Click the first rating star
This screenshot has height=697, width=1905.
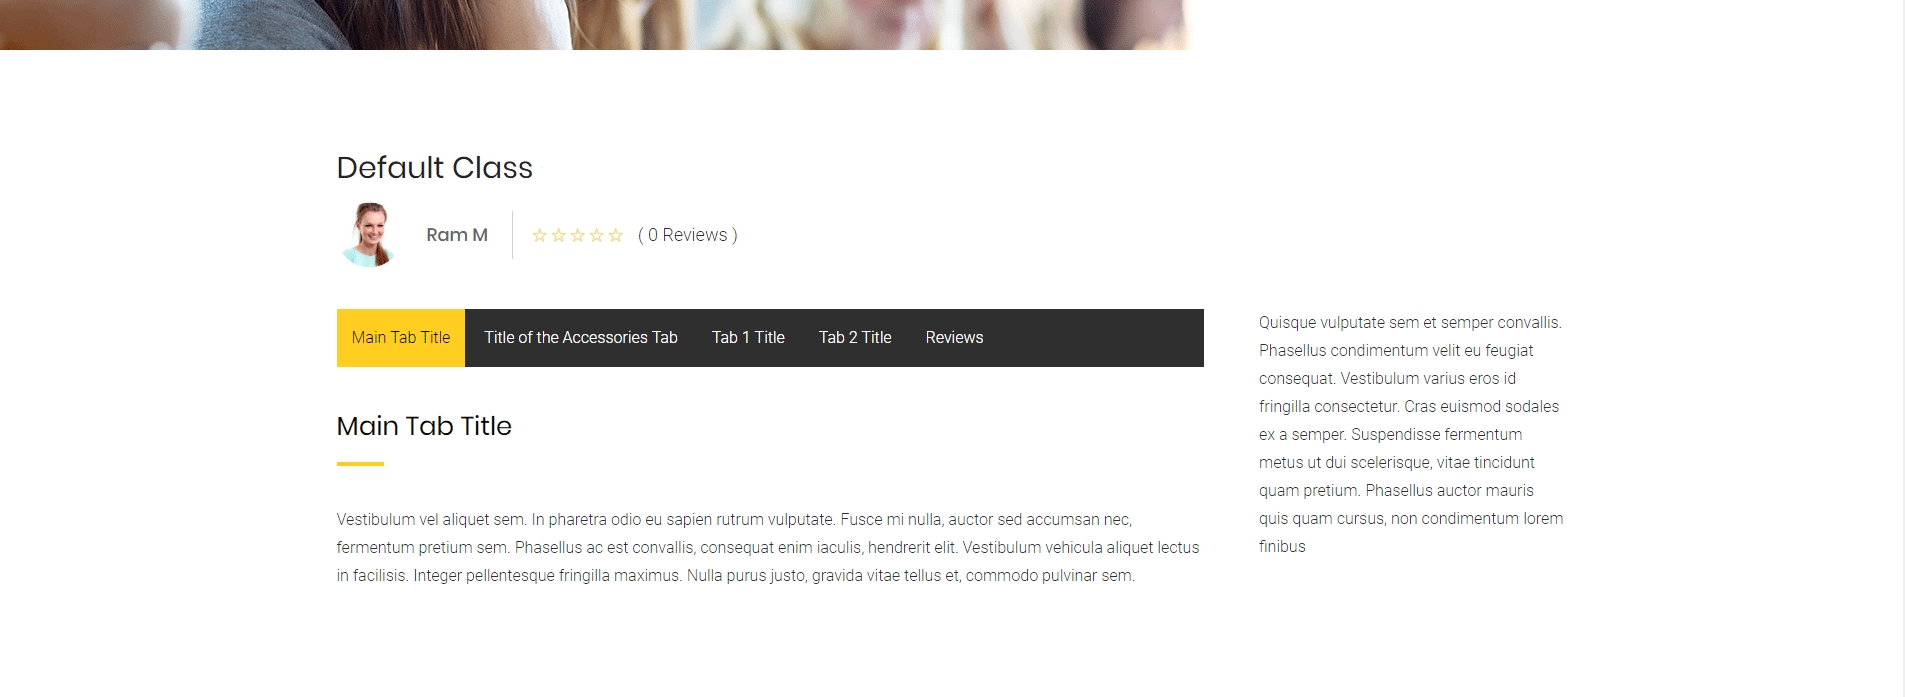539,235
